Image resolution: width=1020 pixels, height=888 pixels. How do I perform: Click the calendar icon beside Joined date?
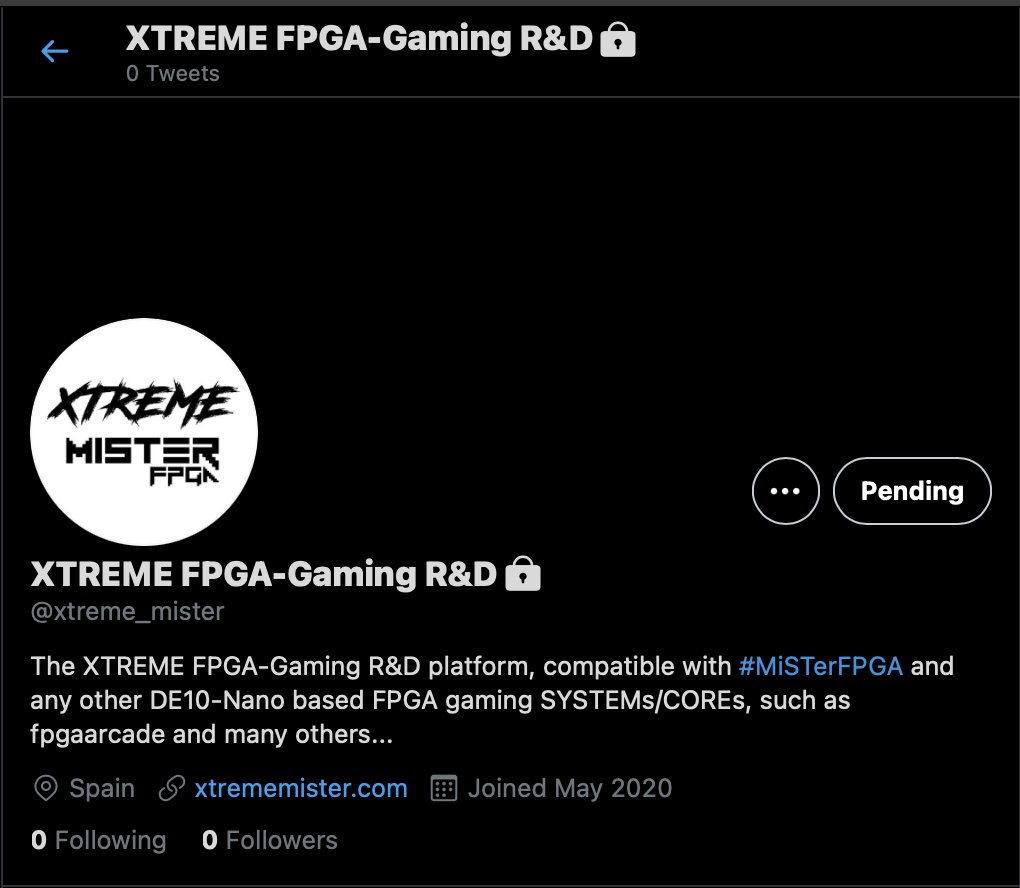[x=444, y=788]
